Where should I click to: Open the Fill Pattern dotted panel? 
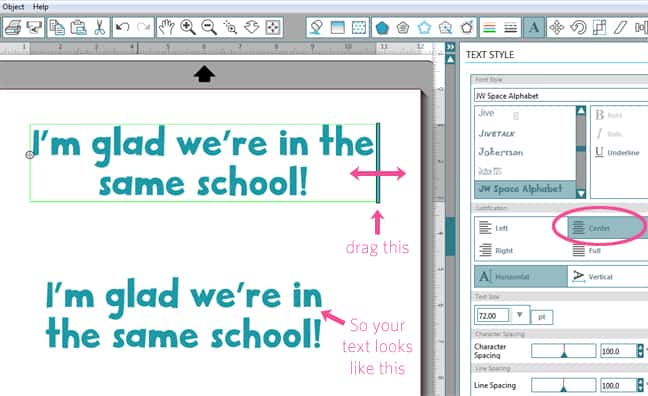tap(358, 28)
